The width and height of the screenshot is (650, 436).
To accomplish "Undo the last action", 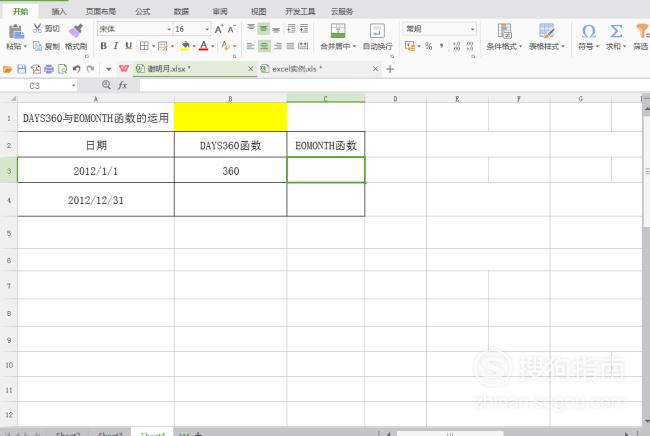I will [76, 69].
